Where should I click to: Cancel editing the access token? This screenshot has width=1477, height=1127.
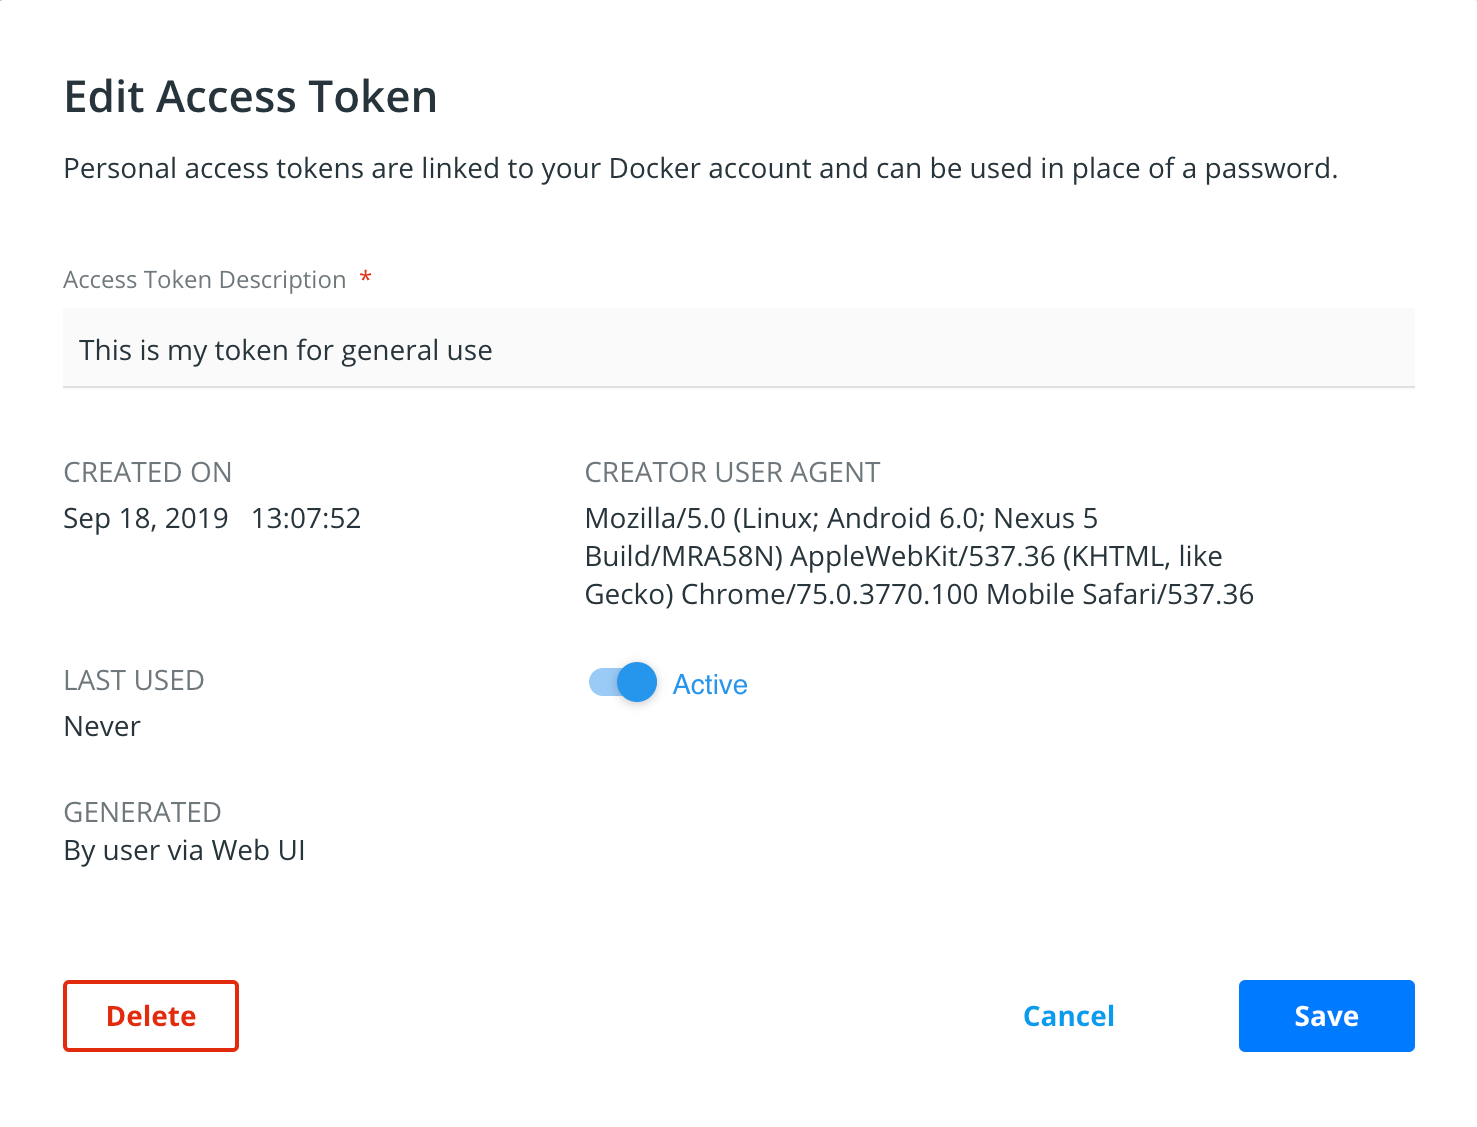[1068, 1016]
